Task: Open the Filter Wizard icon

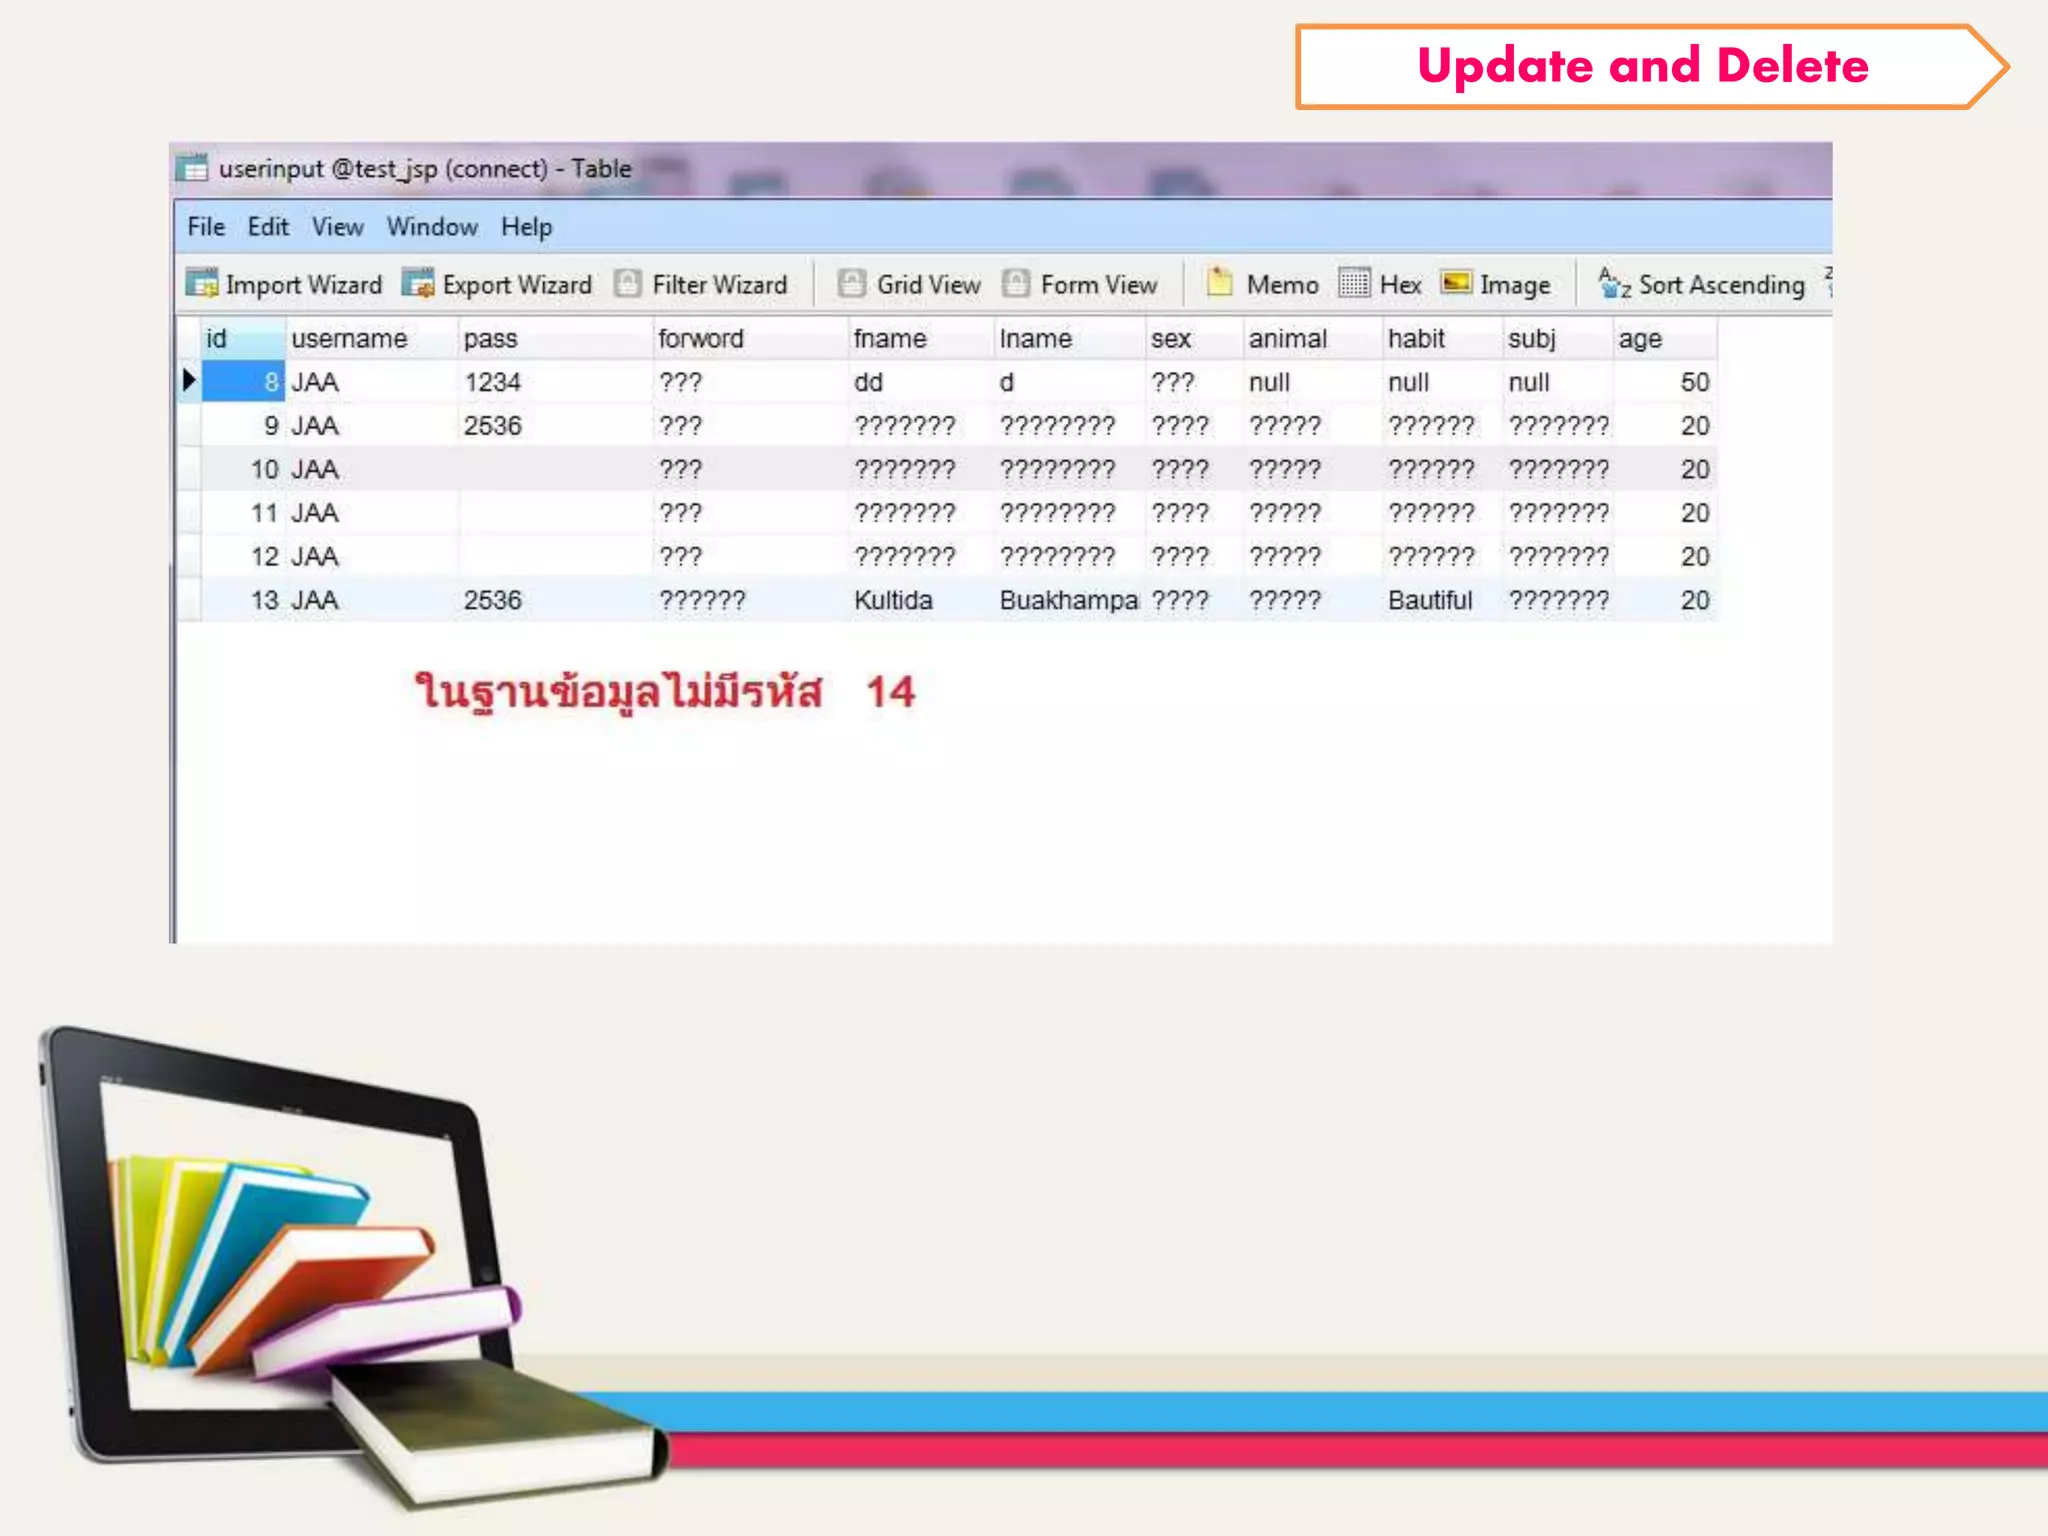Action: point(628,284)
